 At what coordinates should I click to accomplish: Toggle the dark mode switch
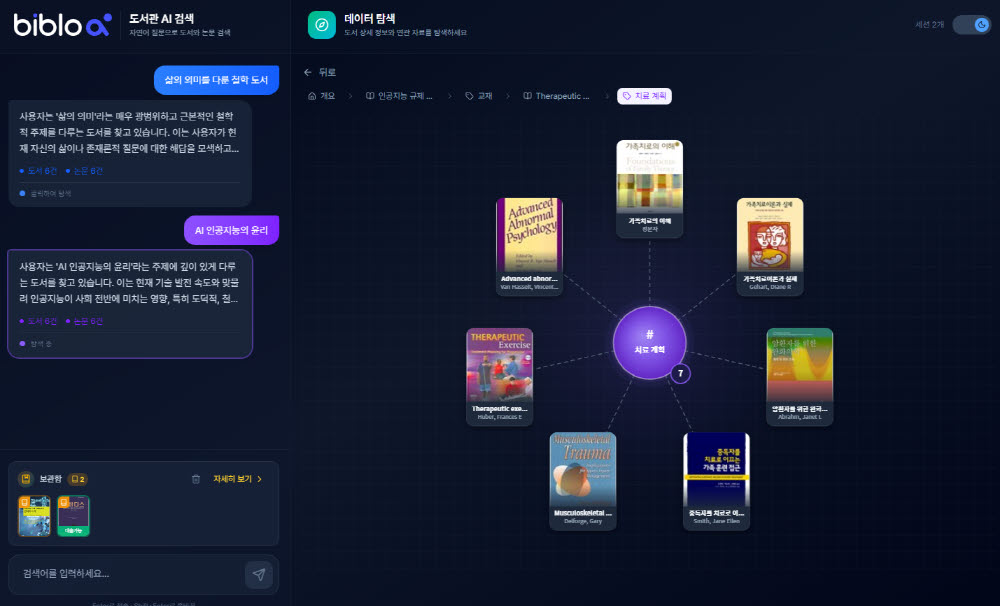pyautogui.click(x=968, y=25)
